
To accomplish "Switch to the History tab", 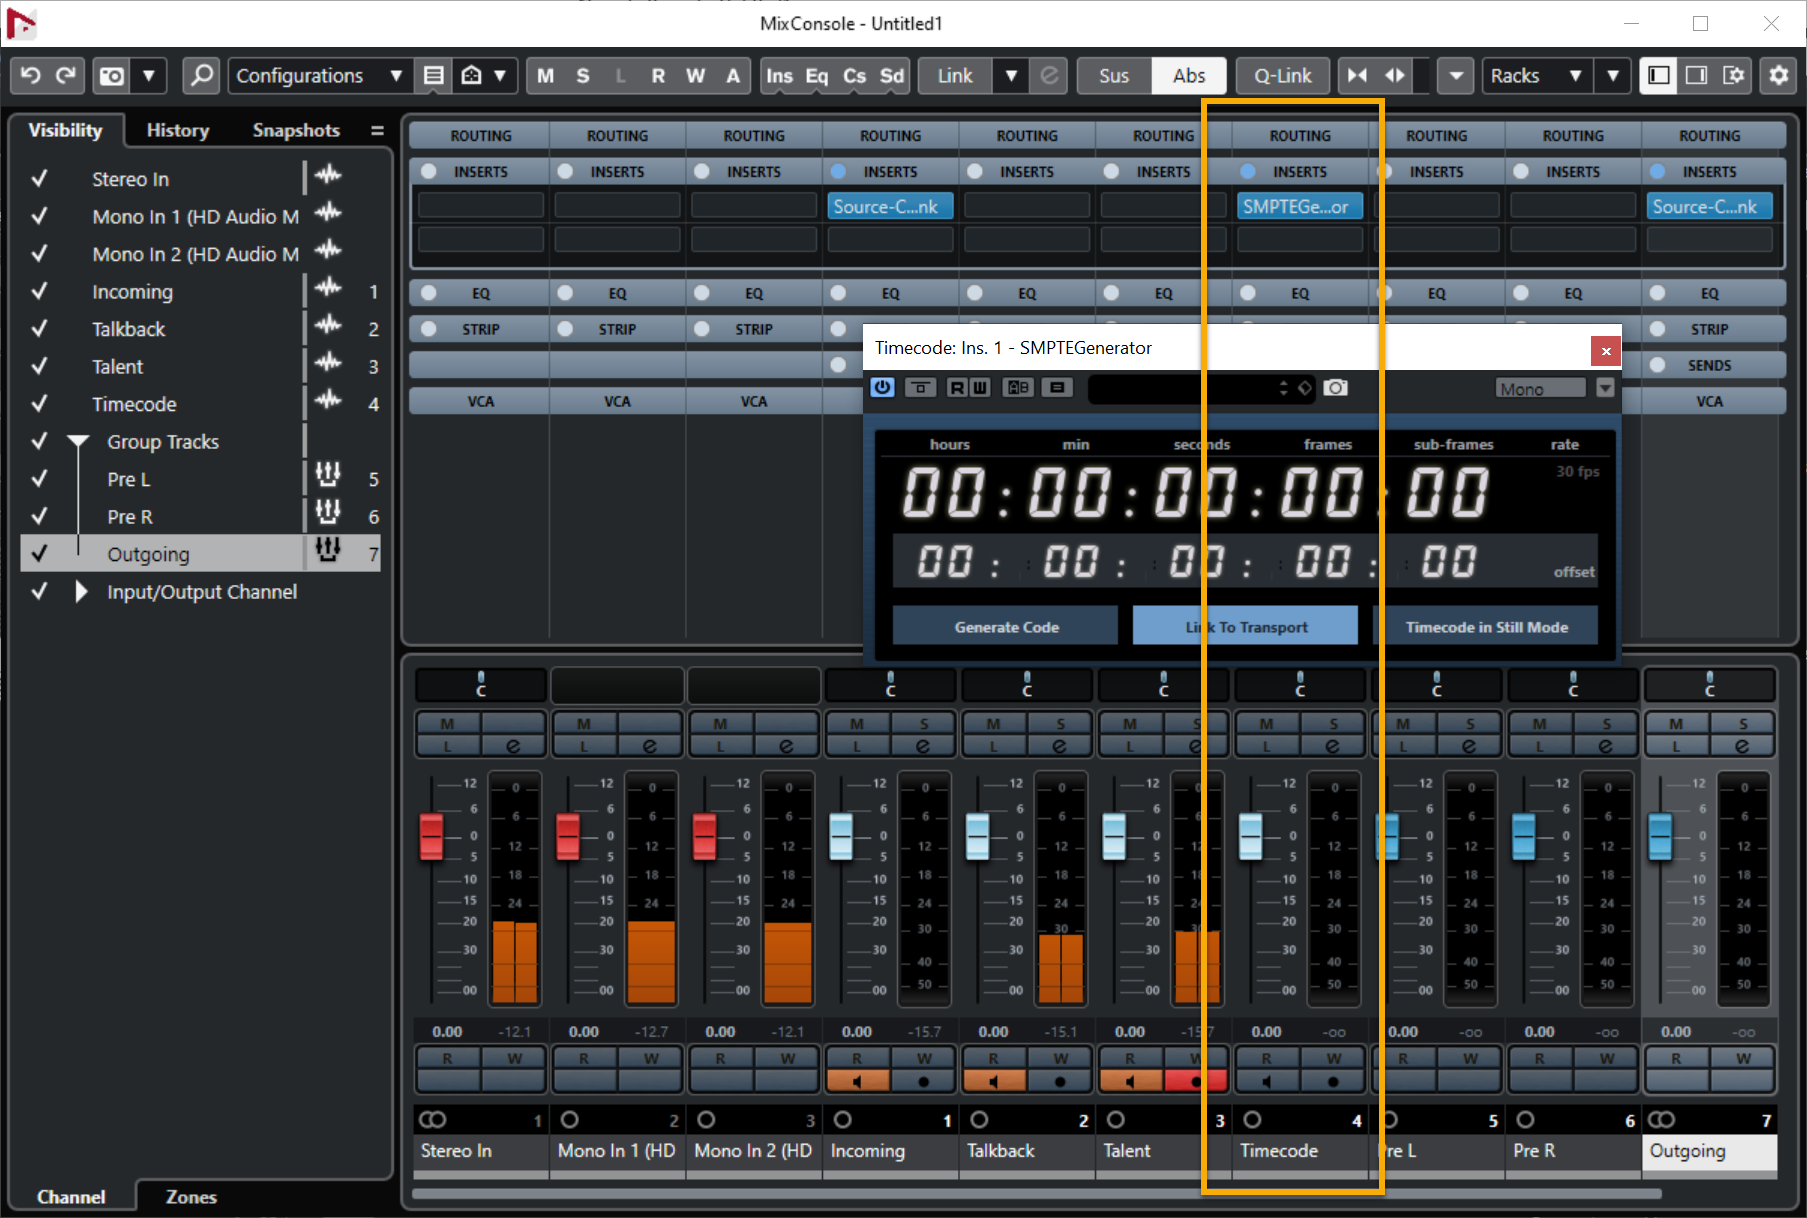I will tap(177, 130).
